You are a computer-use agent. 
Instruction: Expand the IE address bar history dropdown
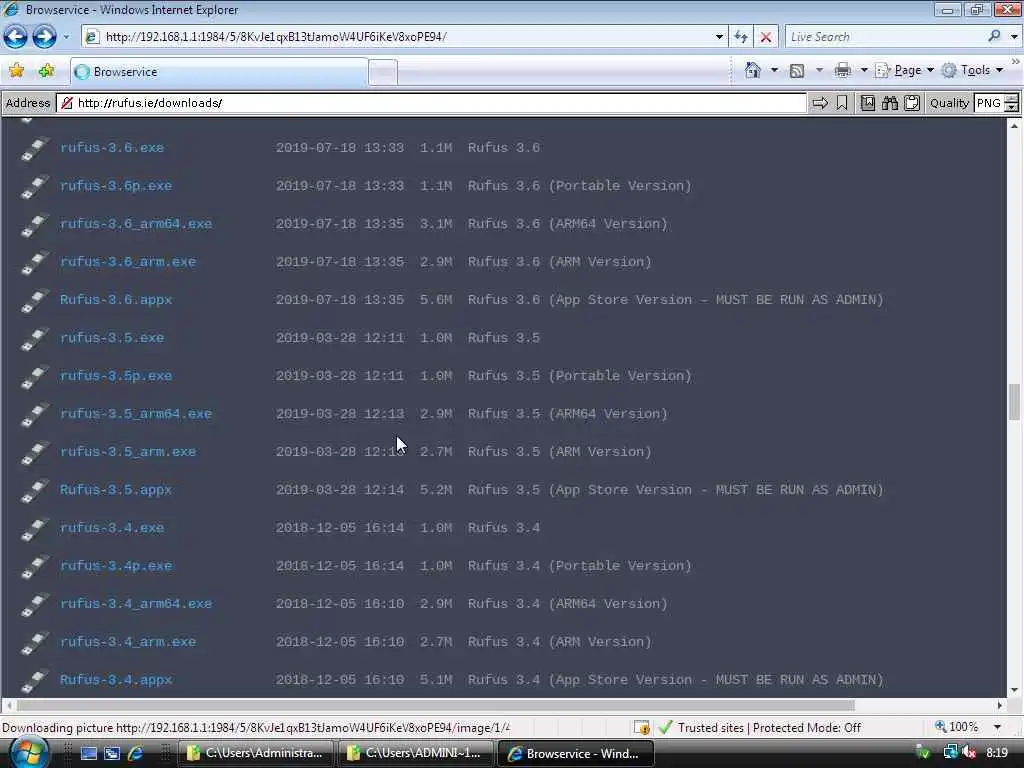719,37
